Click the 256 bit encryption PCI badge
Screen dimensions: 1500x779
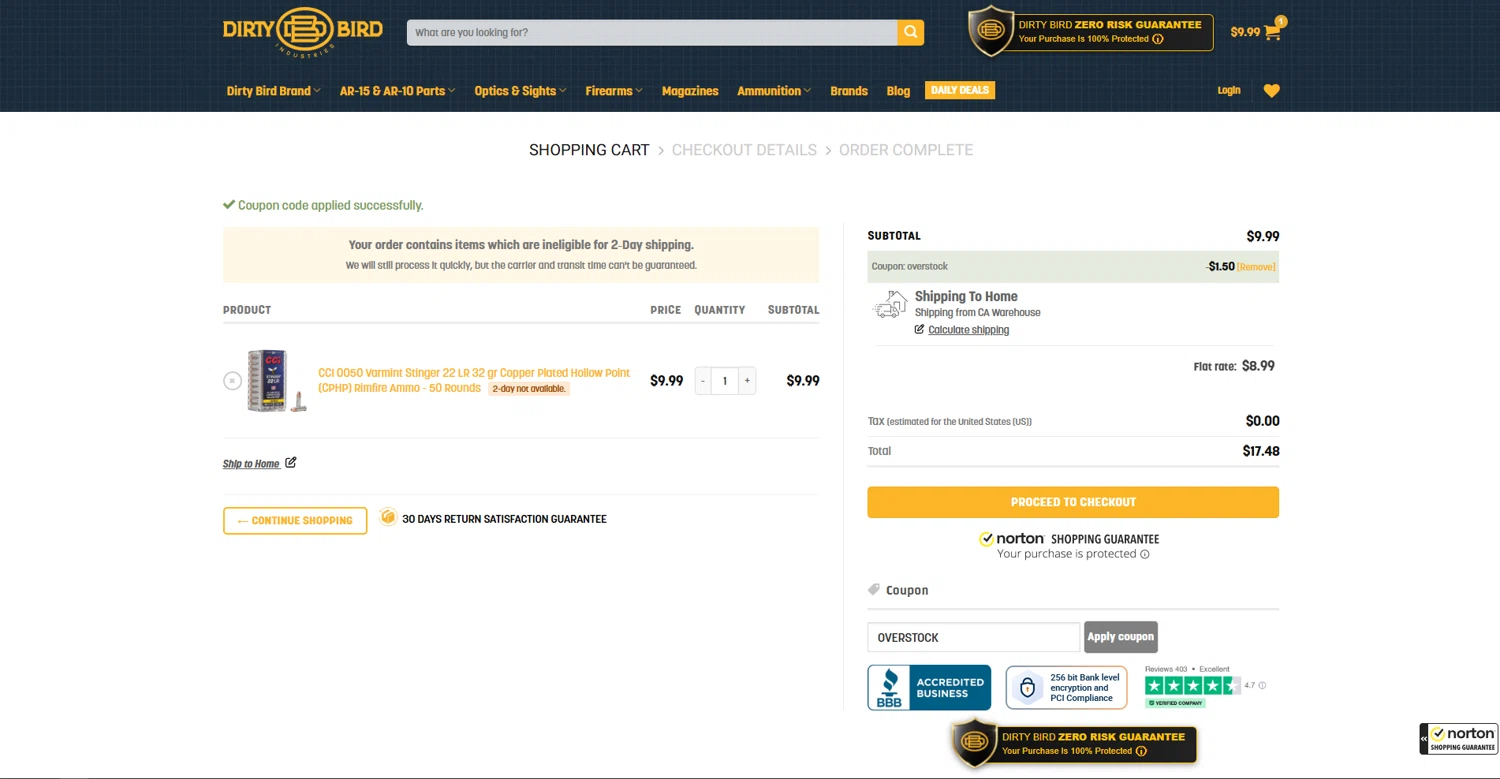pos(1066,687)
